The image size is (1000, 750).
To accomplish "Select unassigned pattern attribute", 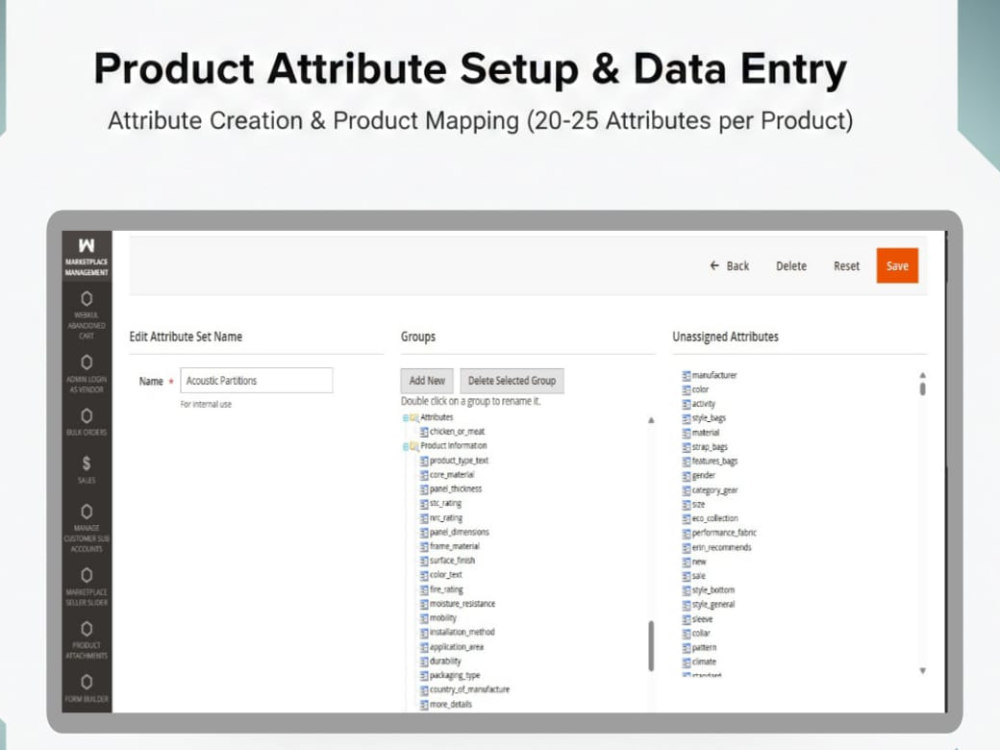I will (x=700, y=647).
